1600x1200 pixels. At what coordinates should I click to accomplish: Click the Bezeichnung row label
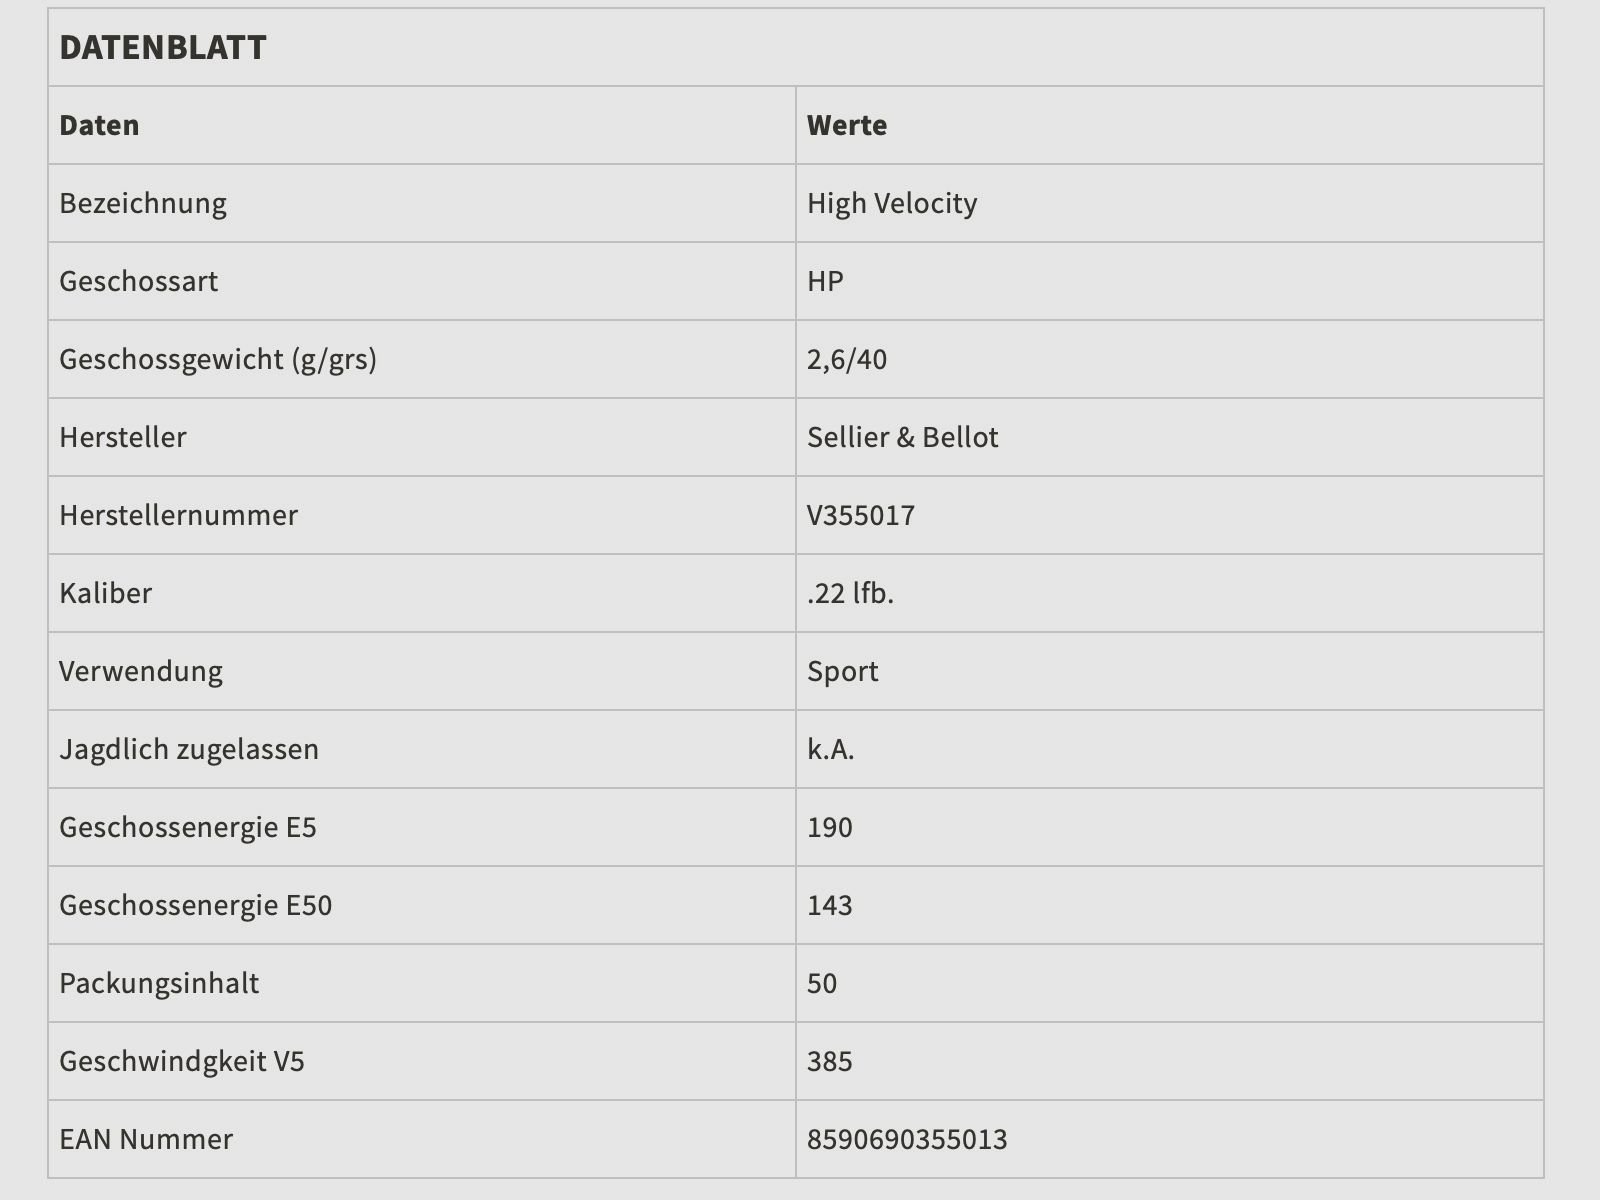[143, 203]
